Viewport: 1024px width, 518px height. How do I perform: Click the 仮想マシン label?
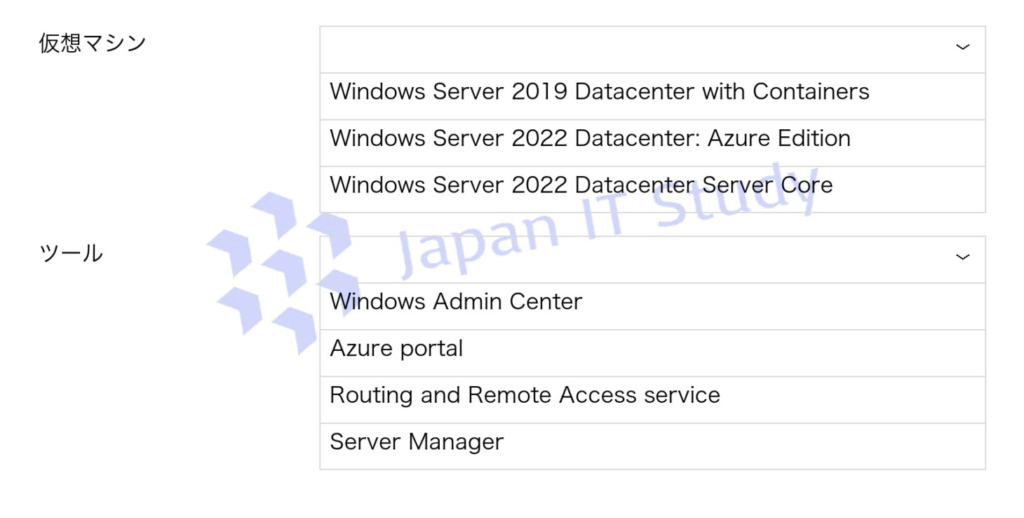(x=92, y=43)
